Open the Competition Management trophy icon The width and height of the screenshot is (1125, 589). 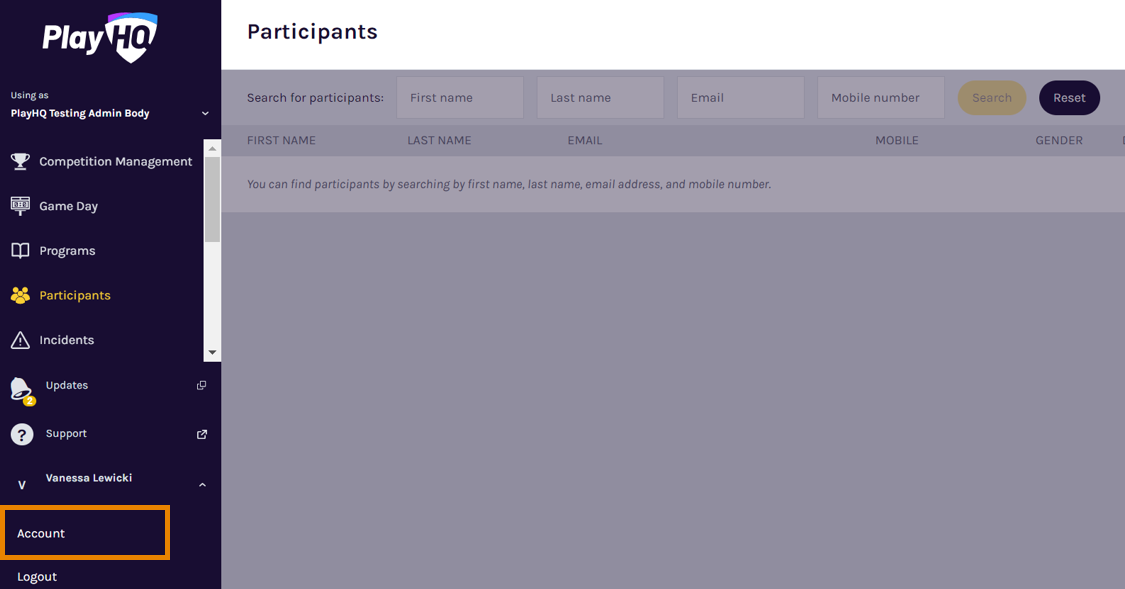click(20, 161)
